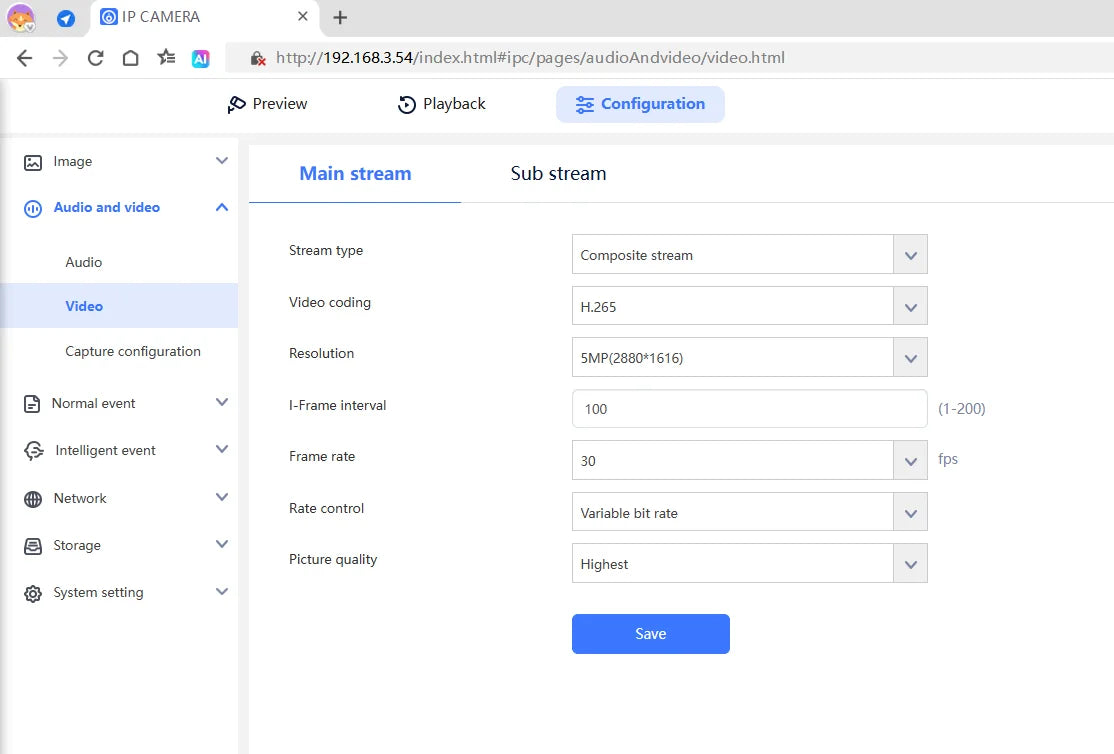Click the browser back arrow
This screenshot has height=754, width=1114.
click(25, 58)
